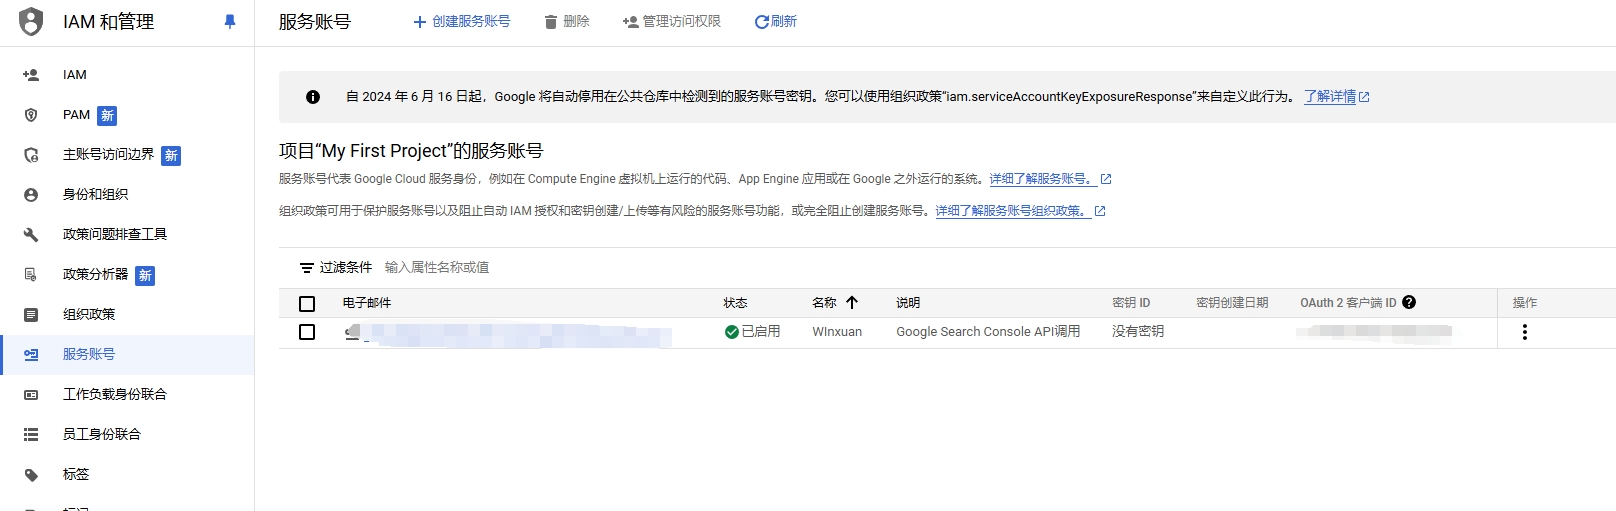Click the 标签 tag icon

[31, 475]
